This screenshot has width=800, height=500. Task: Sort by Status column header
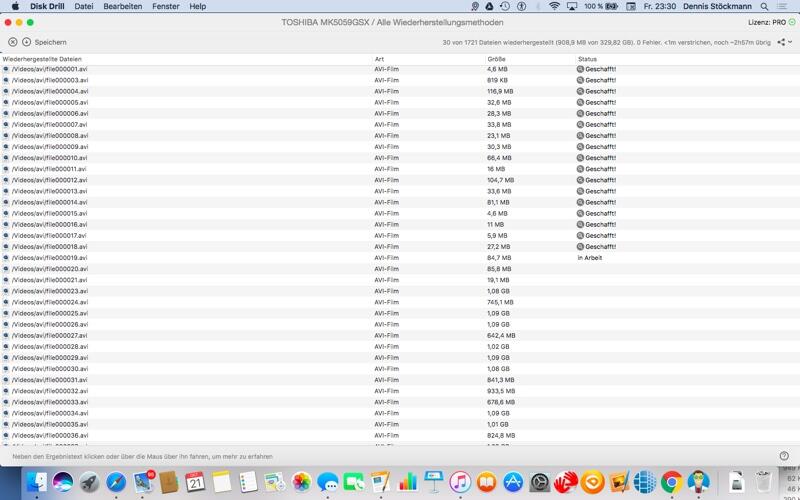pyautogui.click(x=587, y=59)
